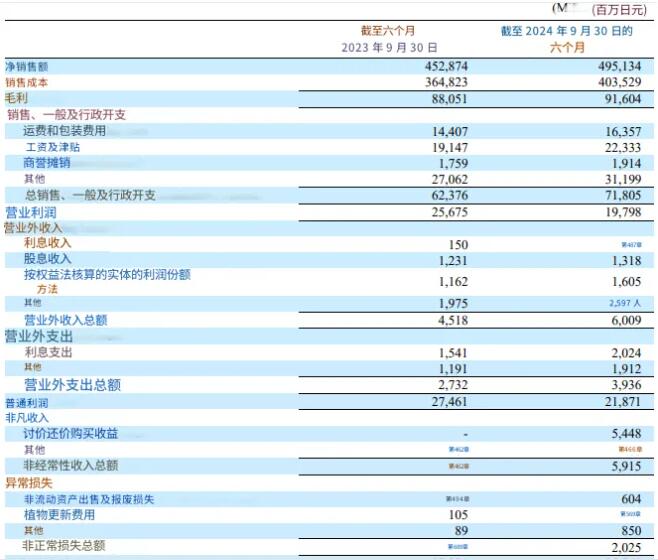Click the 净销售额 row label
The image size is (658, 560).
27,66
